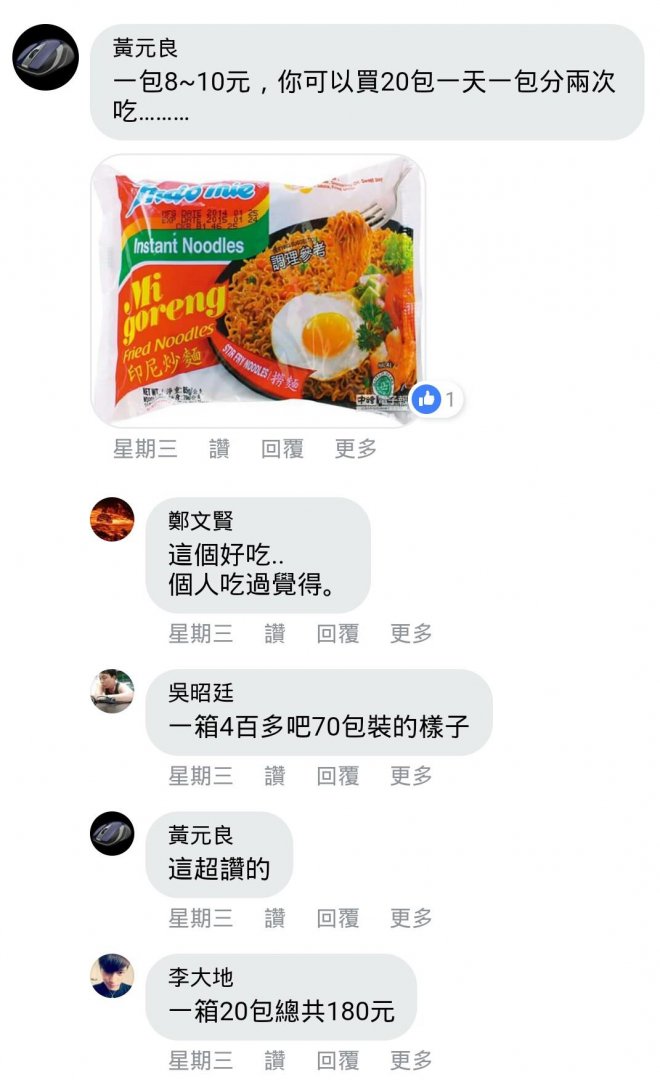Open 更多 menu under 鄭文賢's comment

411,633
